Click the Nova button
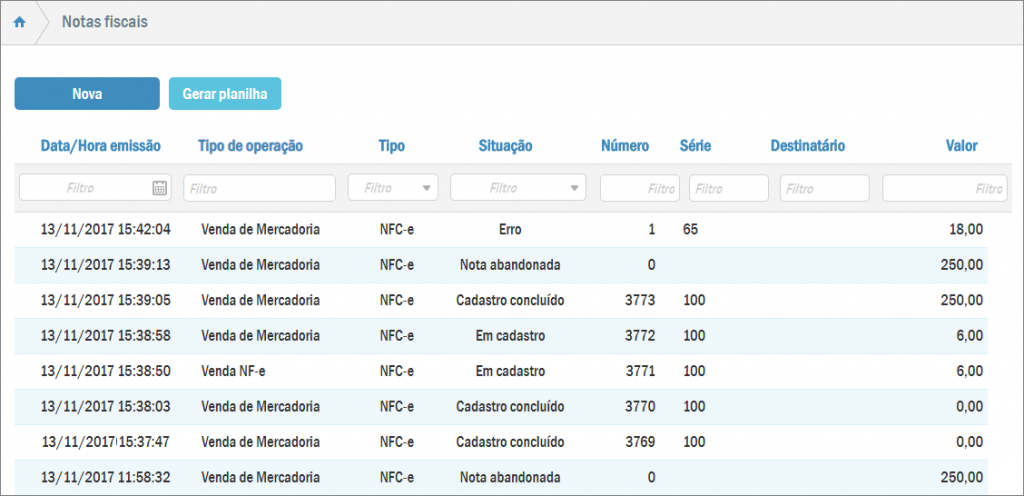The image size is (1024, 496). [x=87, y=94]
